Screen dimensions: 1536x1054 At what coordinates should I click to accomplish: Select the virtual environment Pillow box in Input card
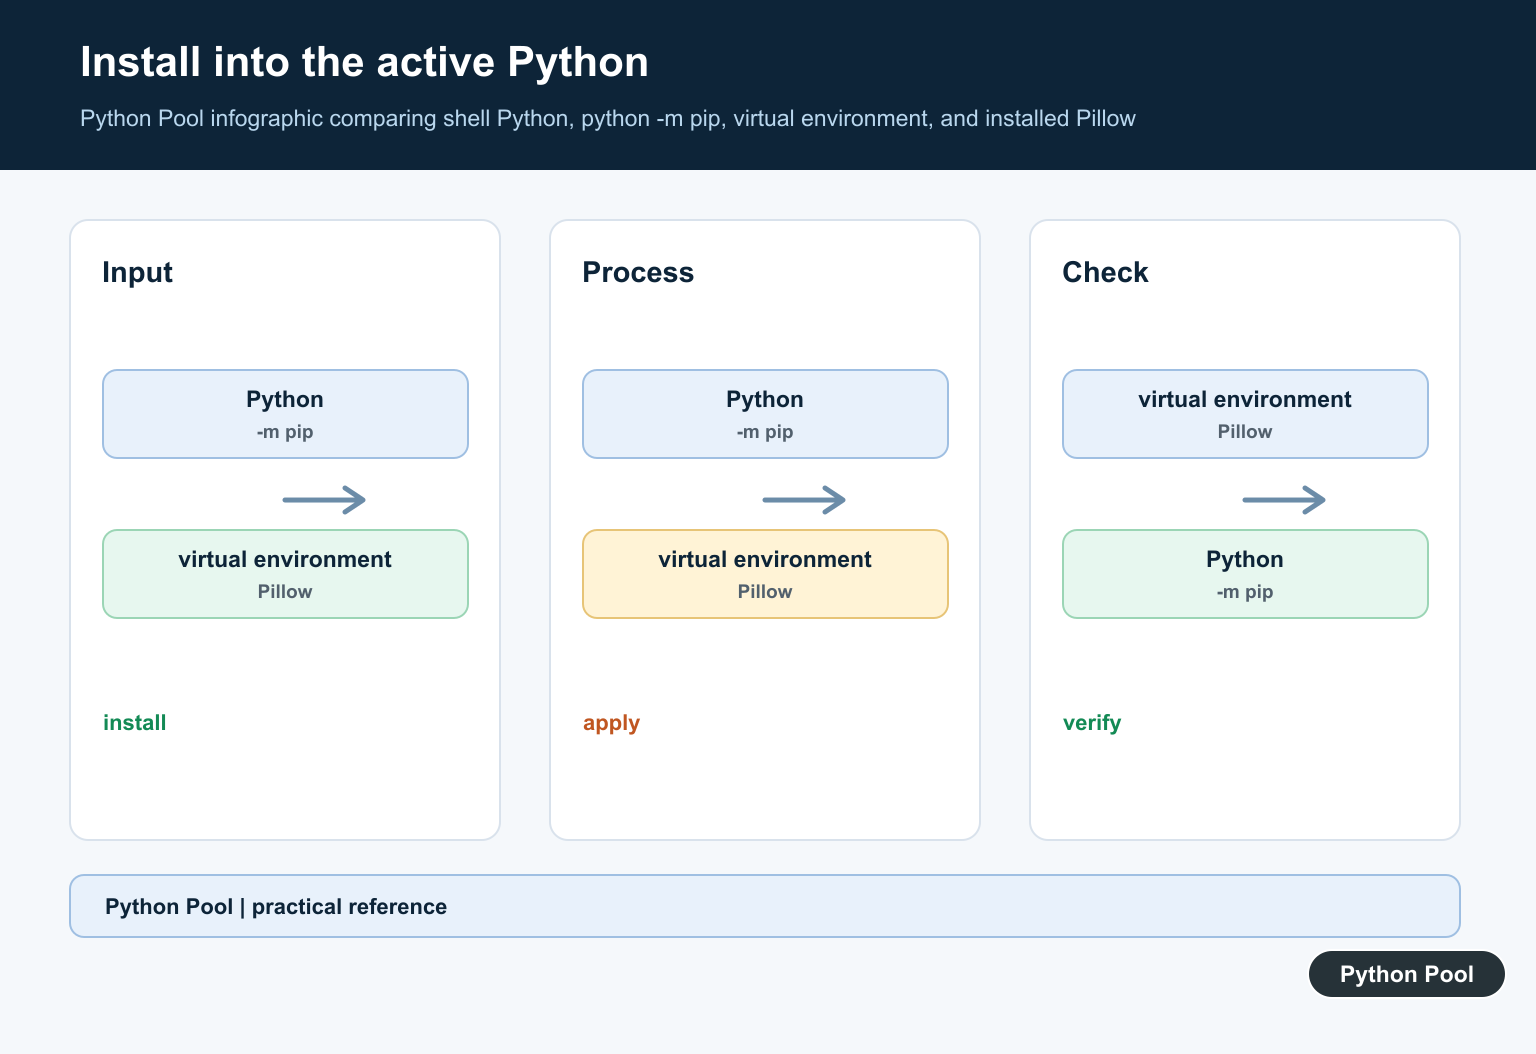(285, 574)
